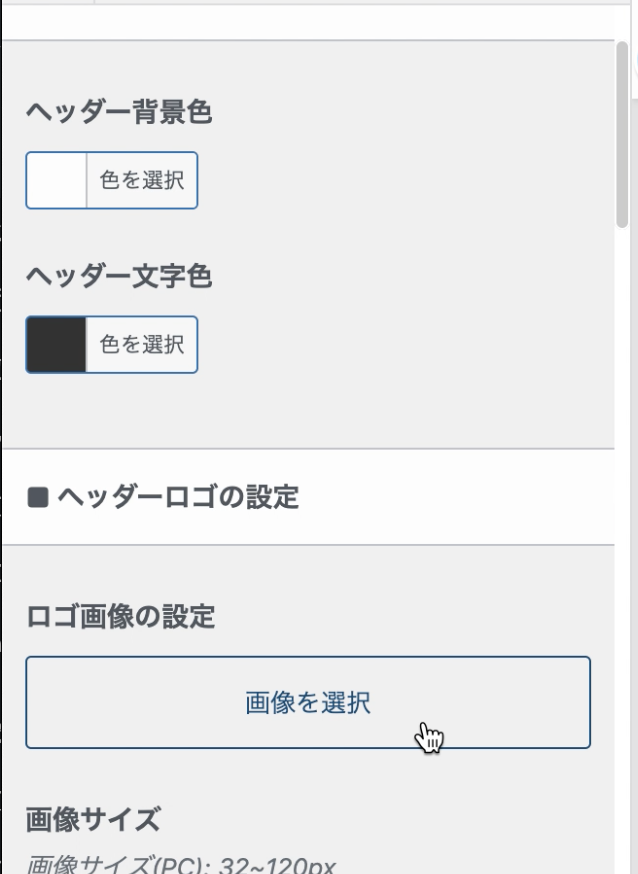Open color picker under ヘッダー文字色
Screen dimensions: 638x874
pos(141,345)
